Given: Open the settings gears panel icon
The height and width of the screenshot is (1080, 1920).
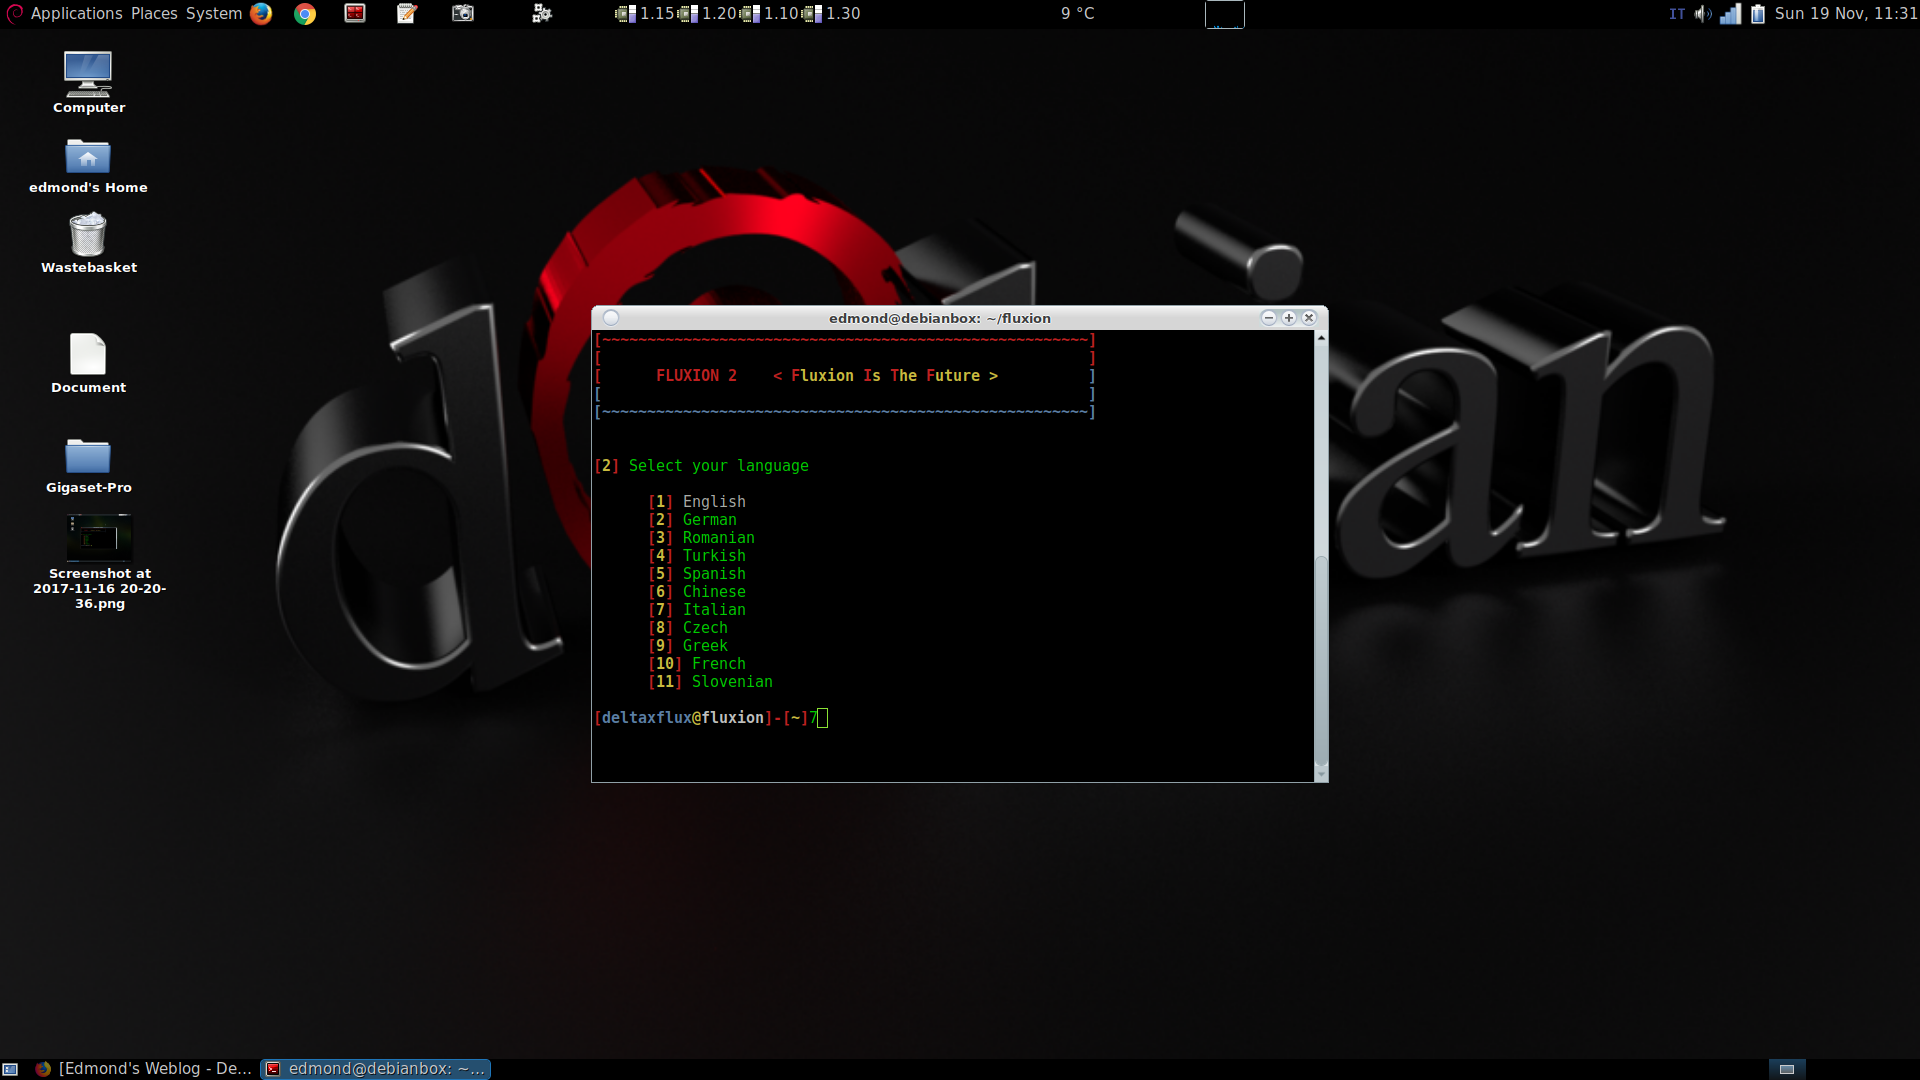Looking at the screenshot, I should coord(542,13).
